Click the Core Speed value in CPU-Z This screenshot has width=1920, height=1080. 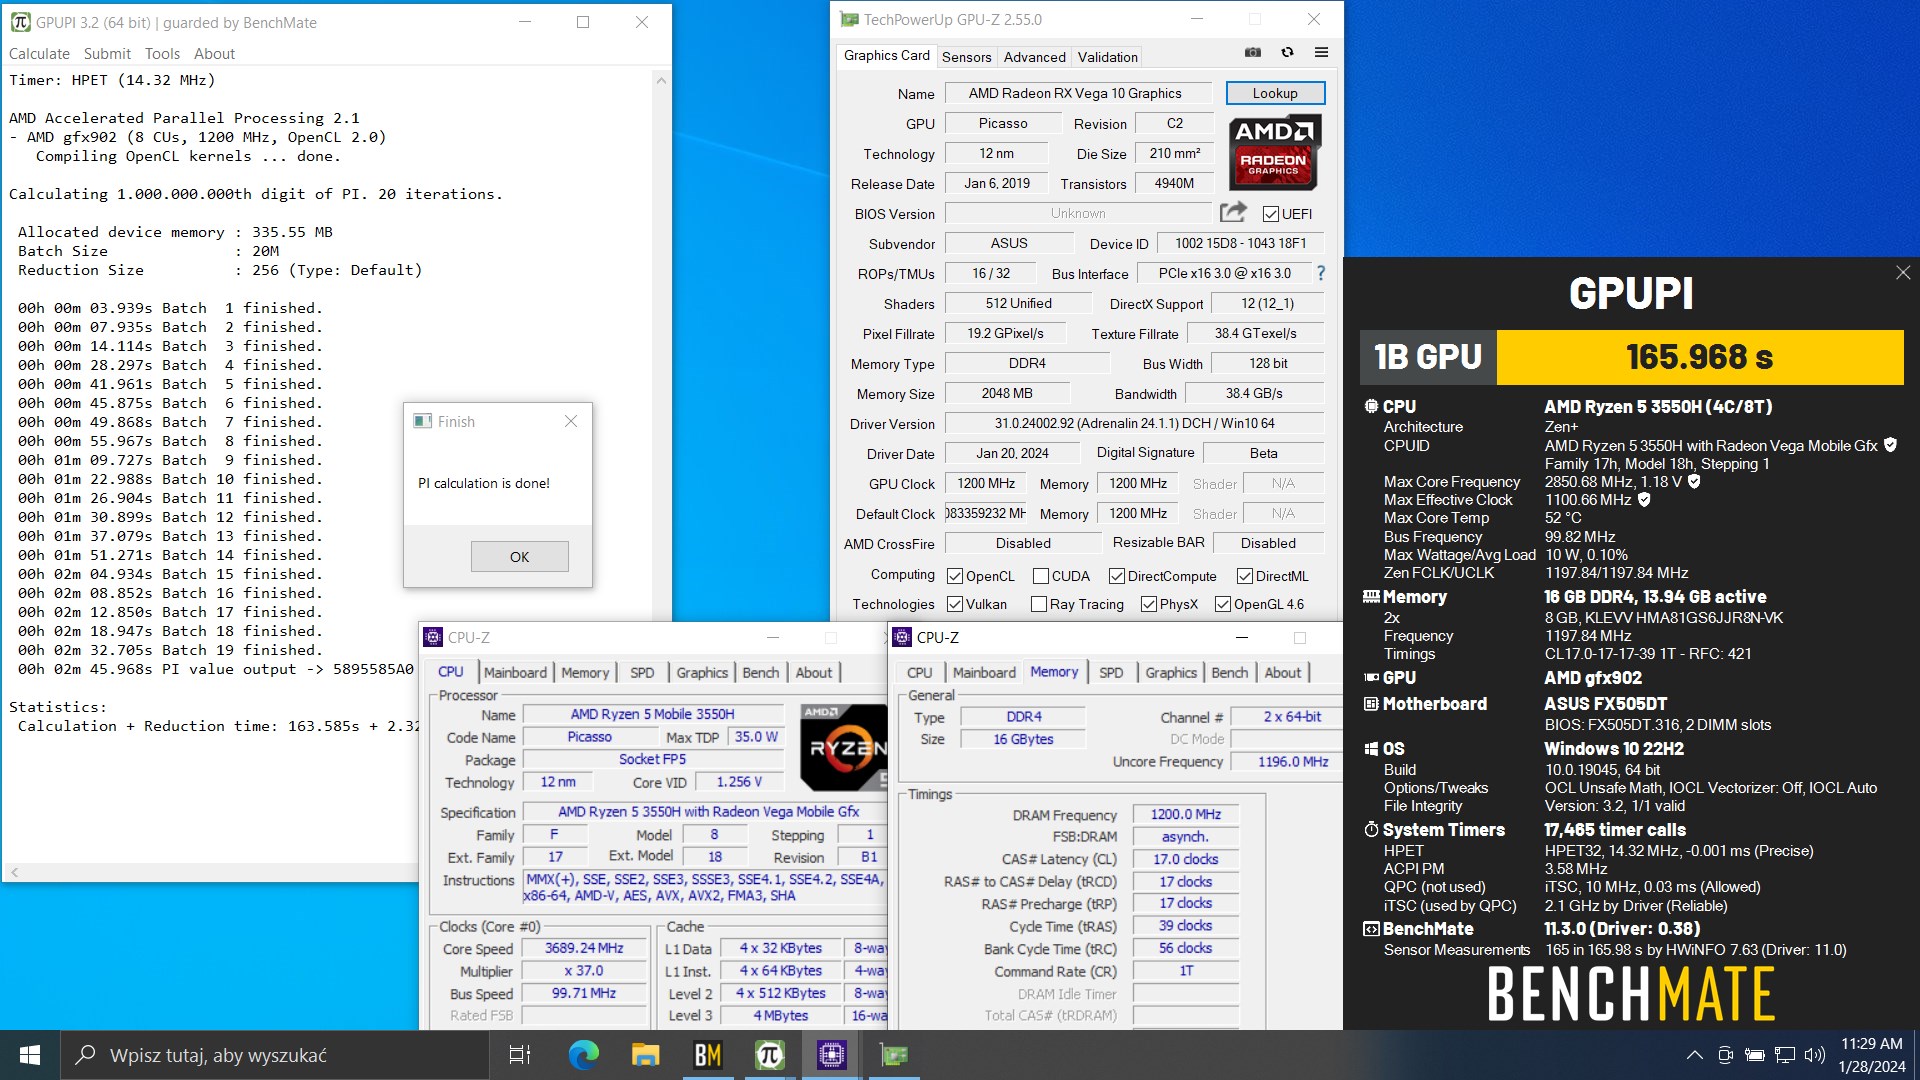pyautogui.click(x=584, y=948)
